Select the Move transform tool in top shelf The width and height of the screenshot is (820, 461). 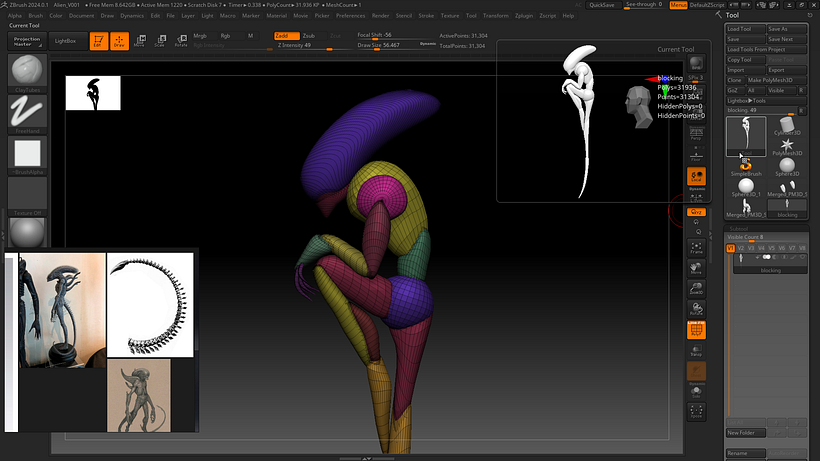(x=140, y=41)
